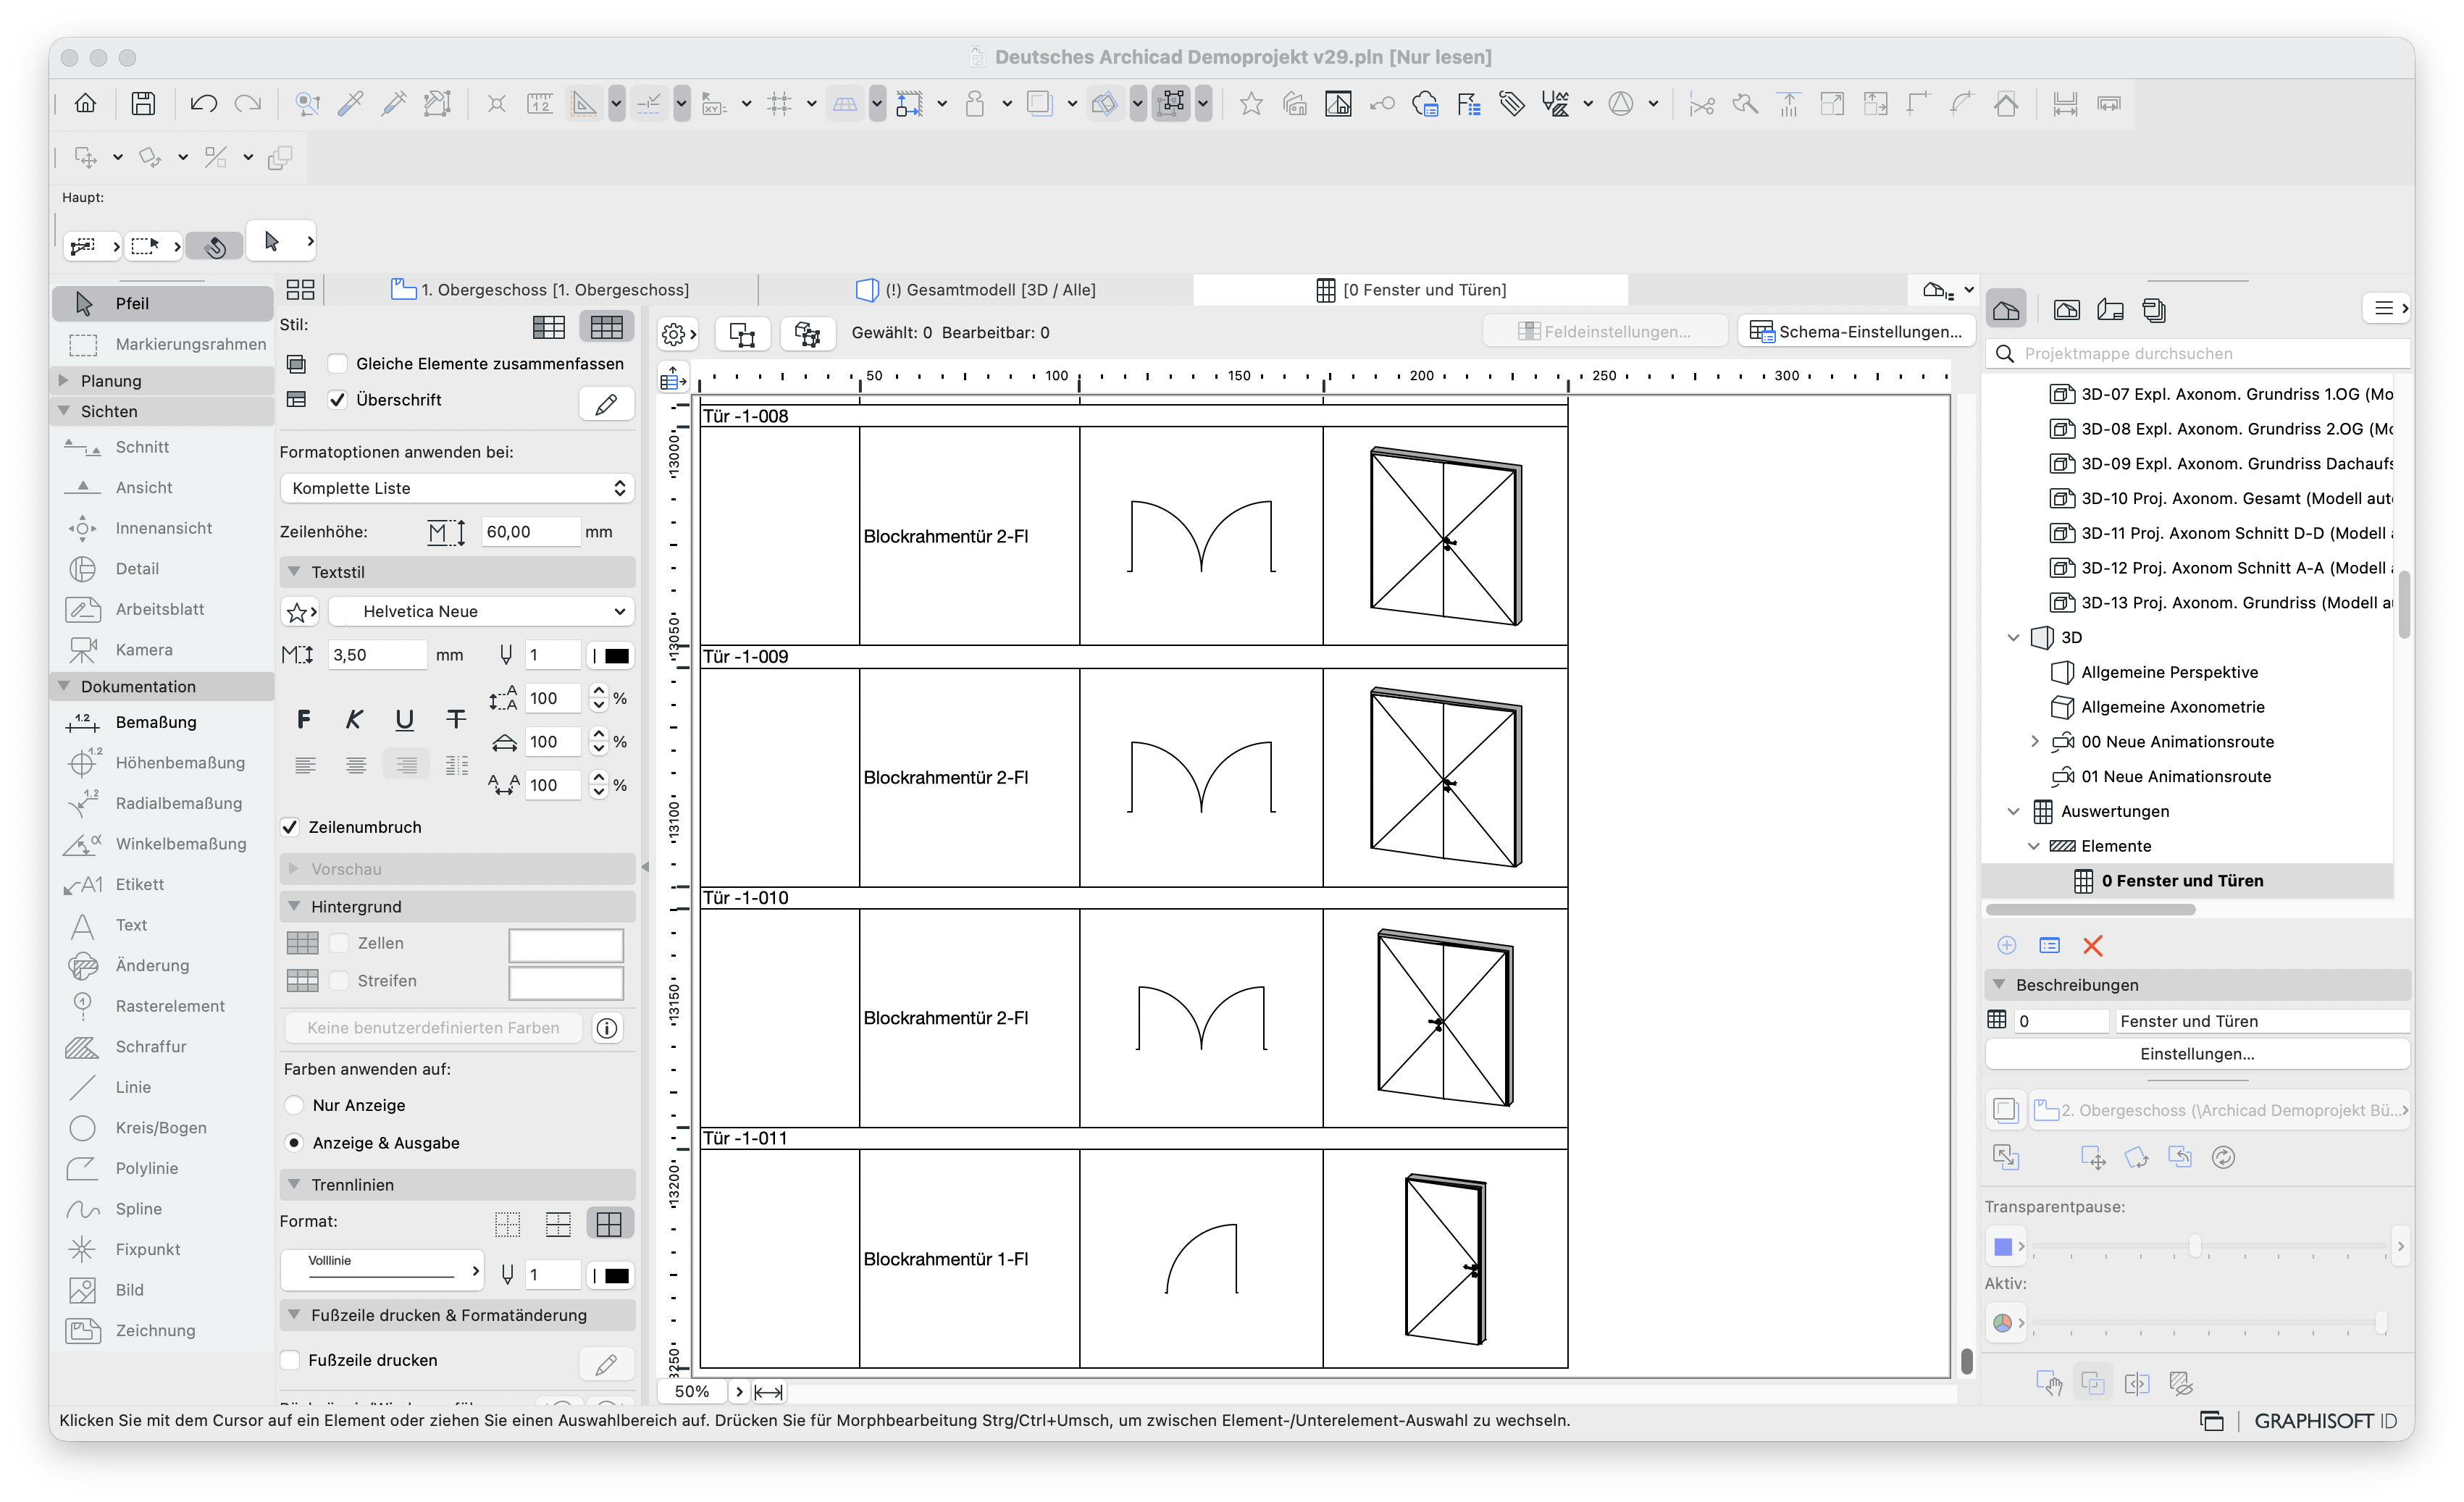Apply bold text style F icon

coord(304,719)
